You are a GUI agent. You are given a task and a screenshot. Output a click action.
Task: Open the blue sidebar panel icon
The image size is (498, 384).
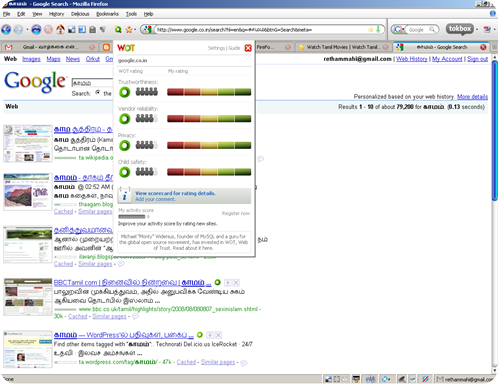point(82,30)
